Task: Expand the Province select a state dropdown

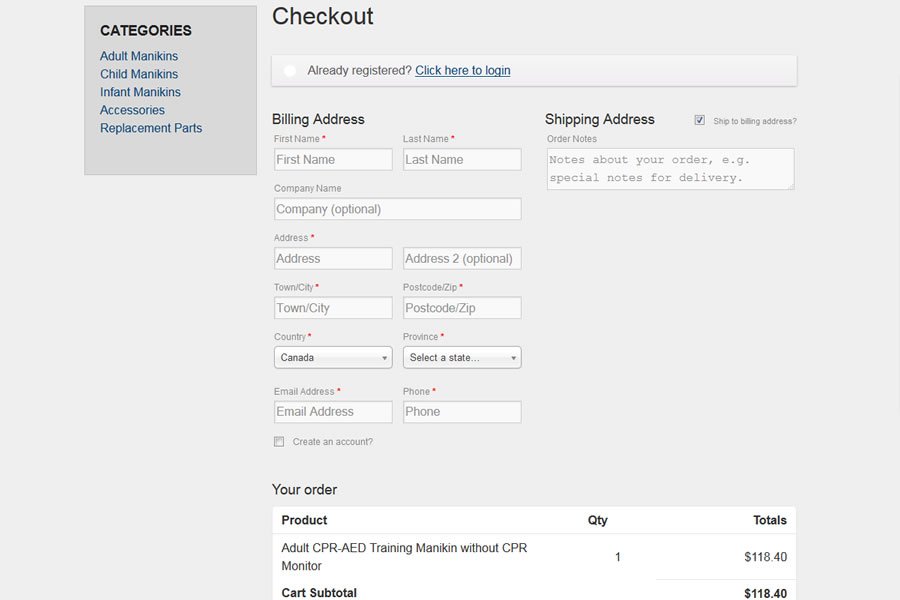Action: (x=462, y=358)
